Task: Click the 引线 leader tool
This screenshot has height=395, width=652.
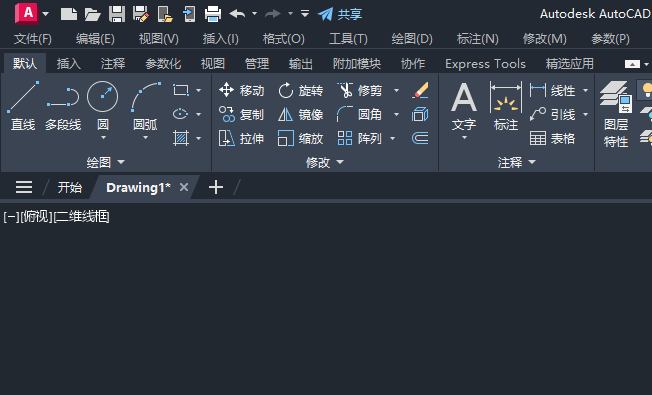Action: [x=552, y=114]
